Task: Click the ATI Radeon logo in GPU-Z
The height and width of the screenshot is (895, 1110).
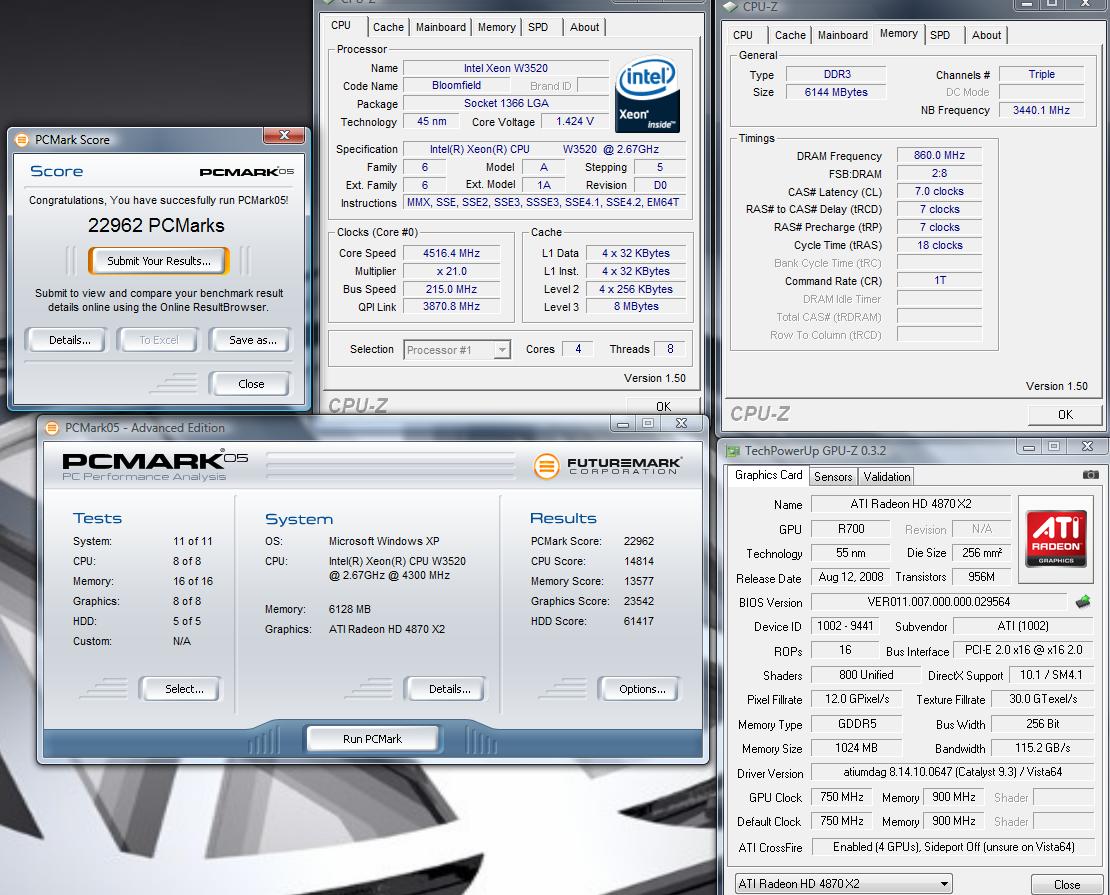Action: tap(1056, 538)
